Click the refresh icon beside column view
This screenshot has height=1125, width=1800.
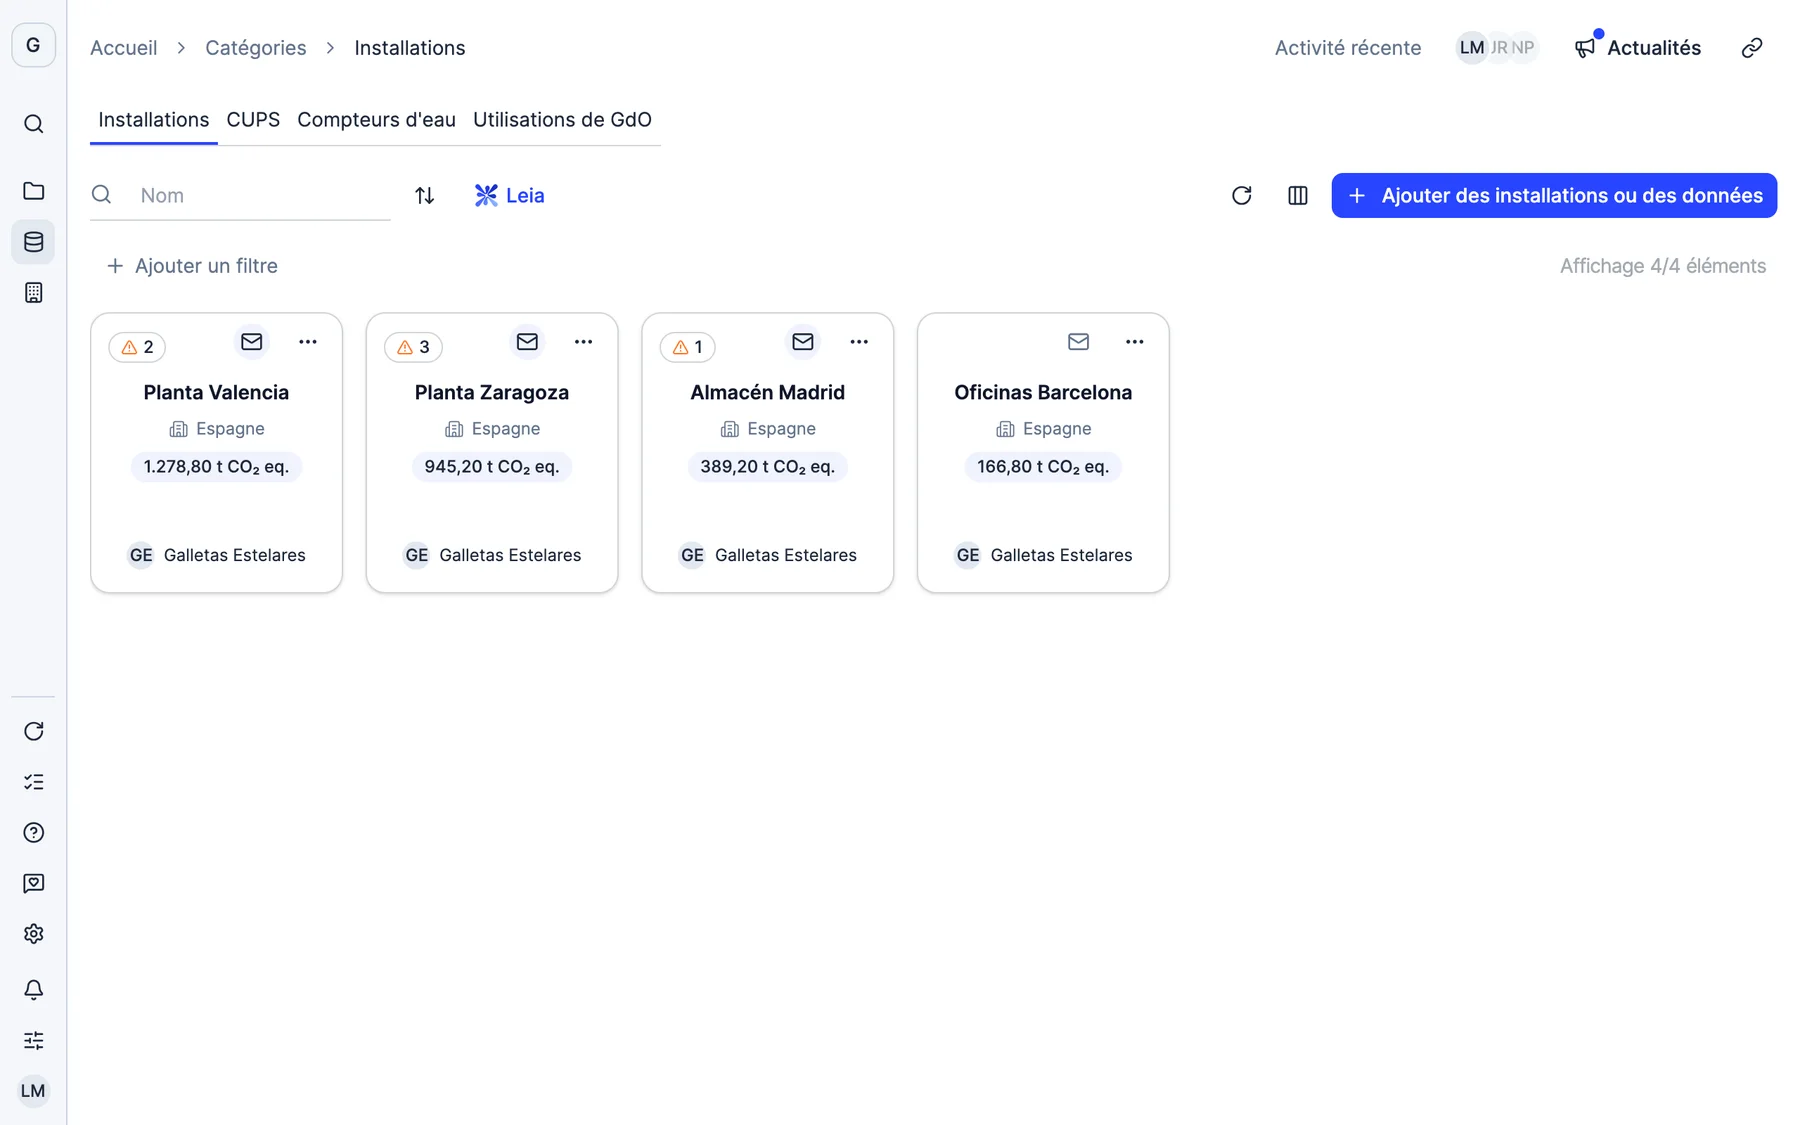pos(1241,195)
